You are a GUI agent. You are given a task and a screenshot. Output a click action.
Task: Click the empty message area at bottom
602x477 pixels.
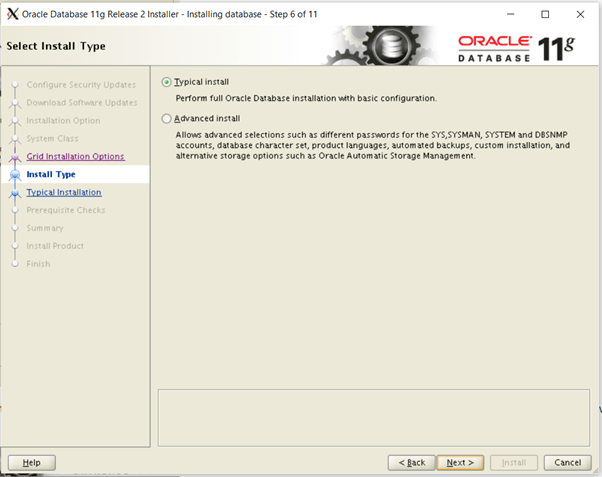374,416
